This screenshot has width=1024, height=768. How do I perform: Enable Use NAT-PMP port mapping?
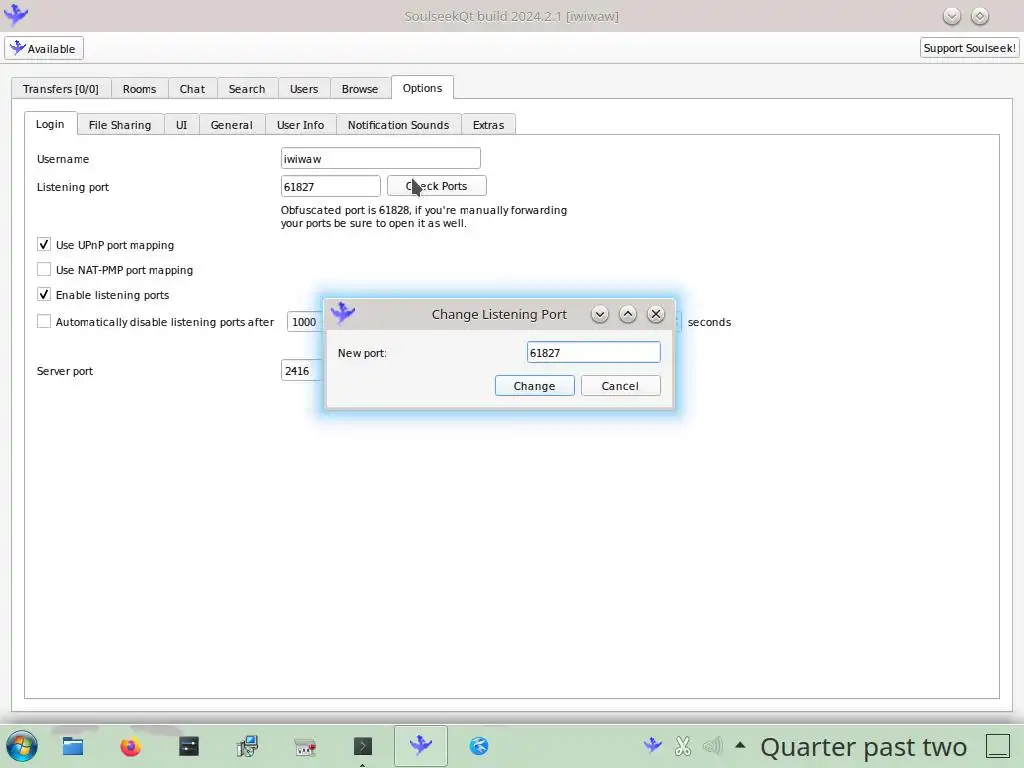point(44,269)
